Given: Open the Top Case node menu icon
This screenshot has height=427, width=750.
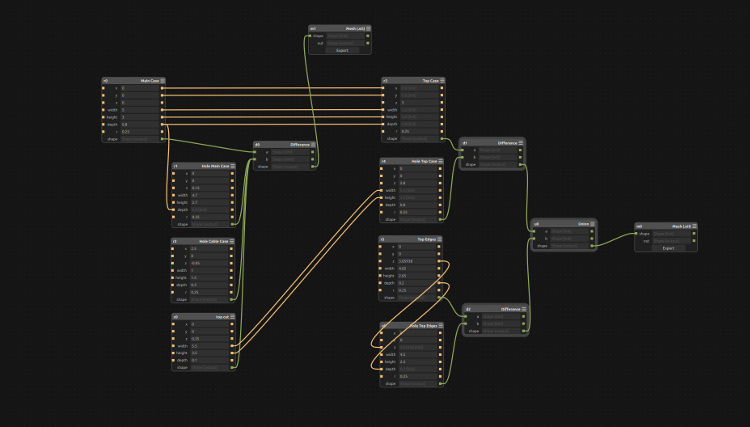Looking at the screenshot, I should pyautogui.click(x=442, y=81).
